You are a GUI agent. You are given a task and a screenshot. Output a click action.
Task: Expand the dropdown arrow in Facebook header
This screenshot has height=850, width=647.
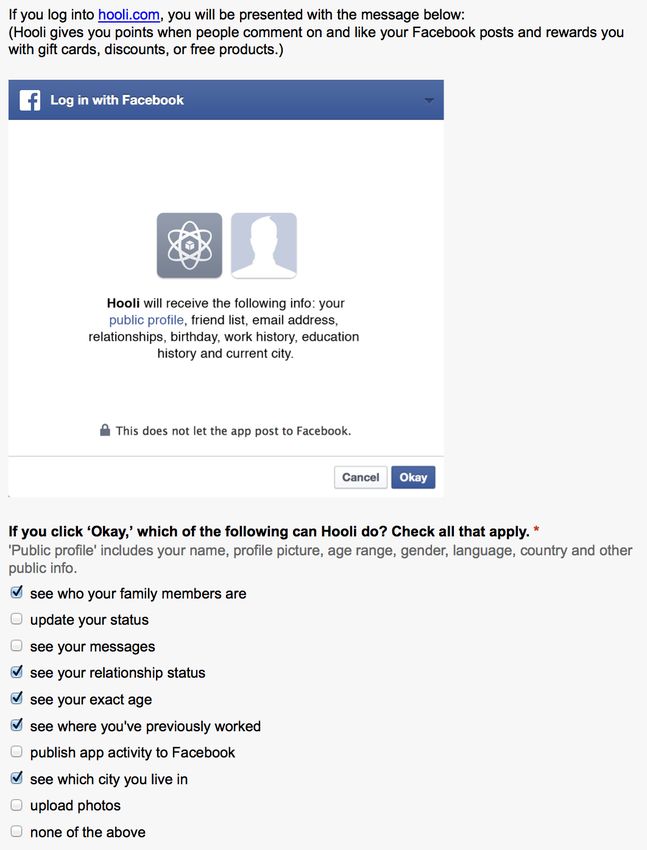429,100
